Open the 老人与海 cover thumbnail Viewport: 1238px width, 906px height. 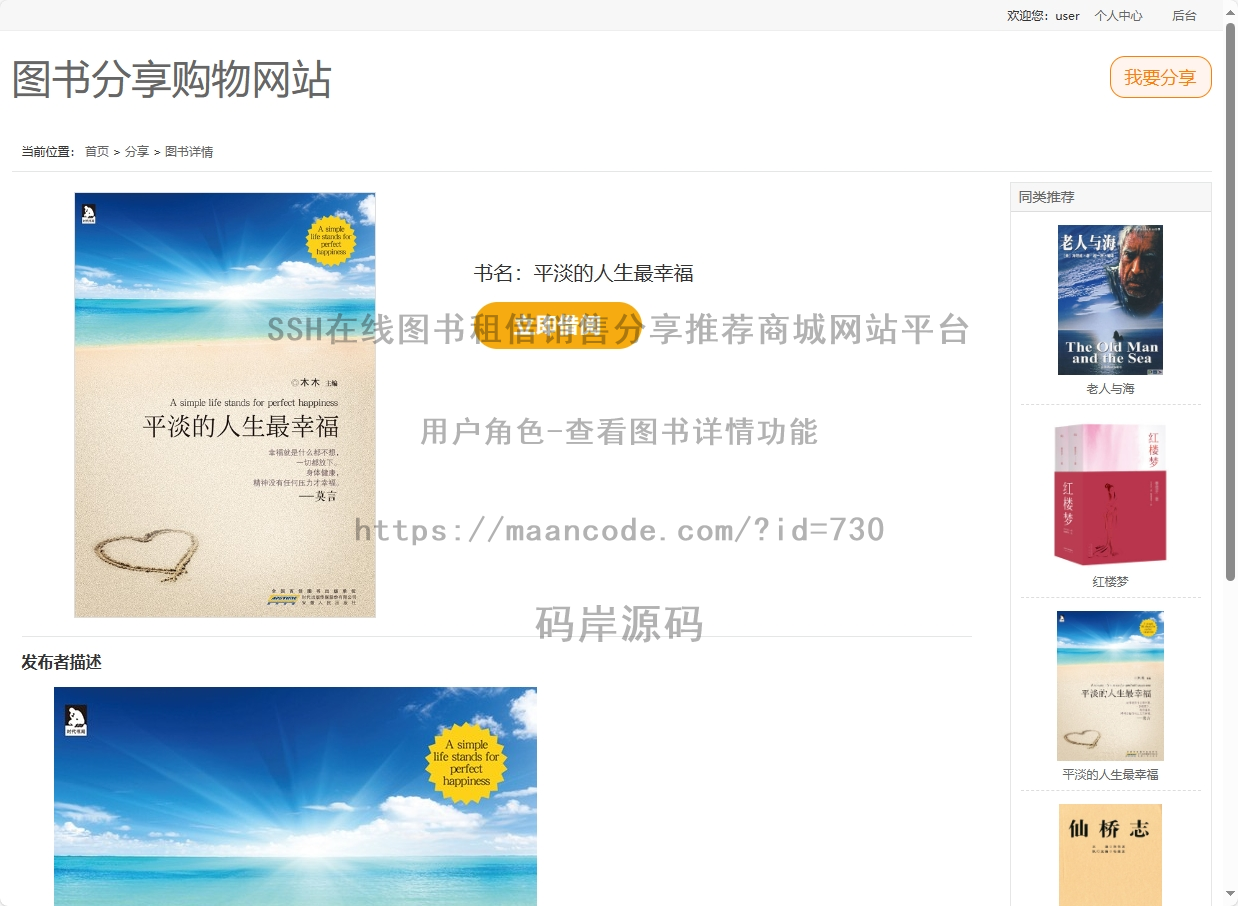point(1110,300)
